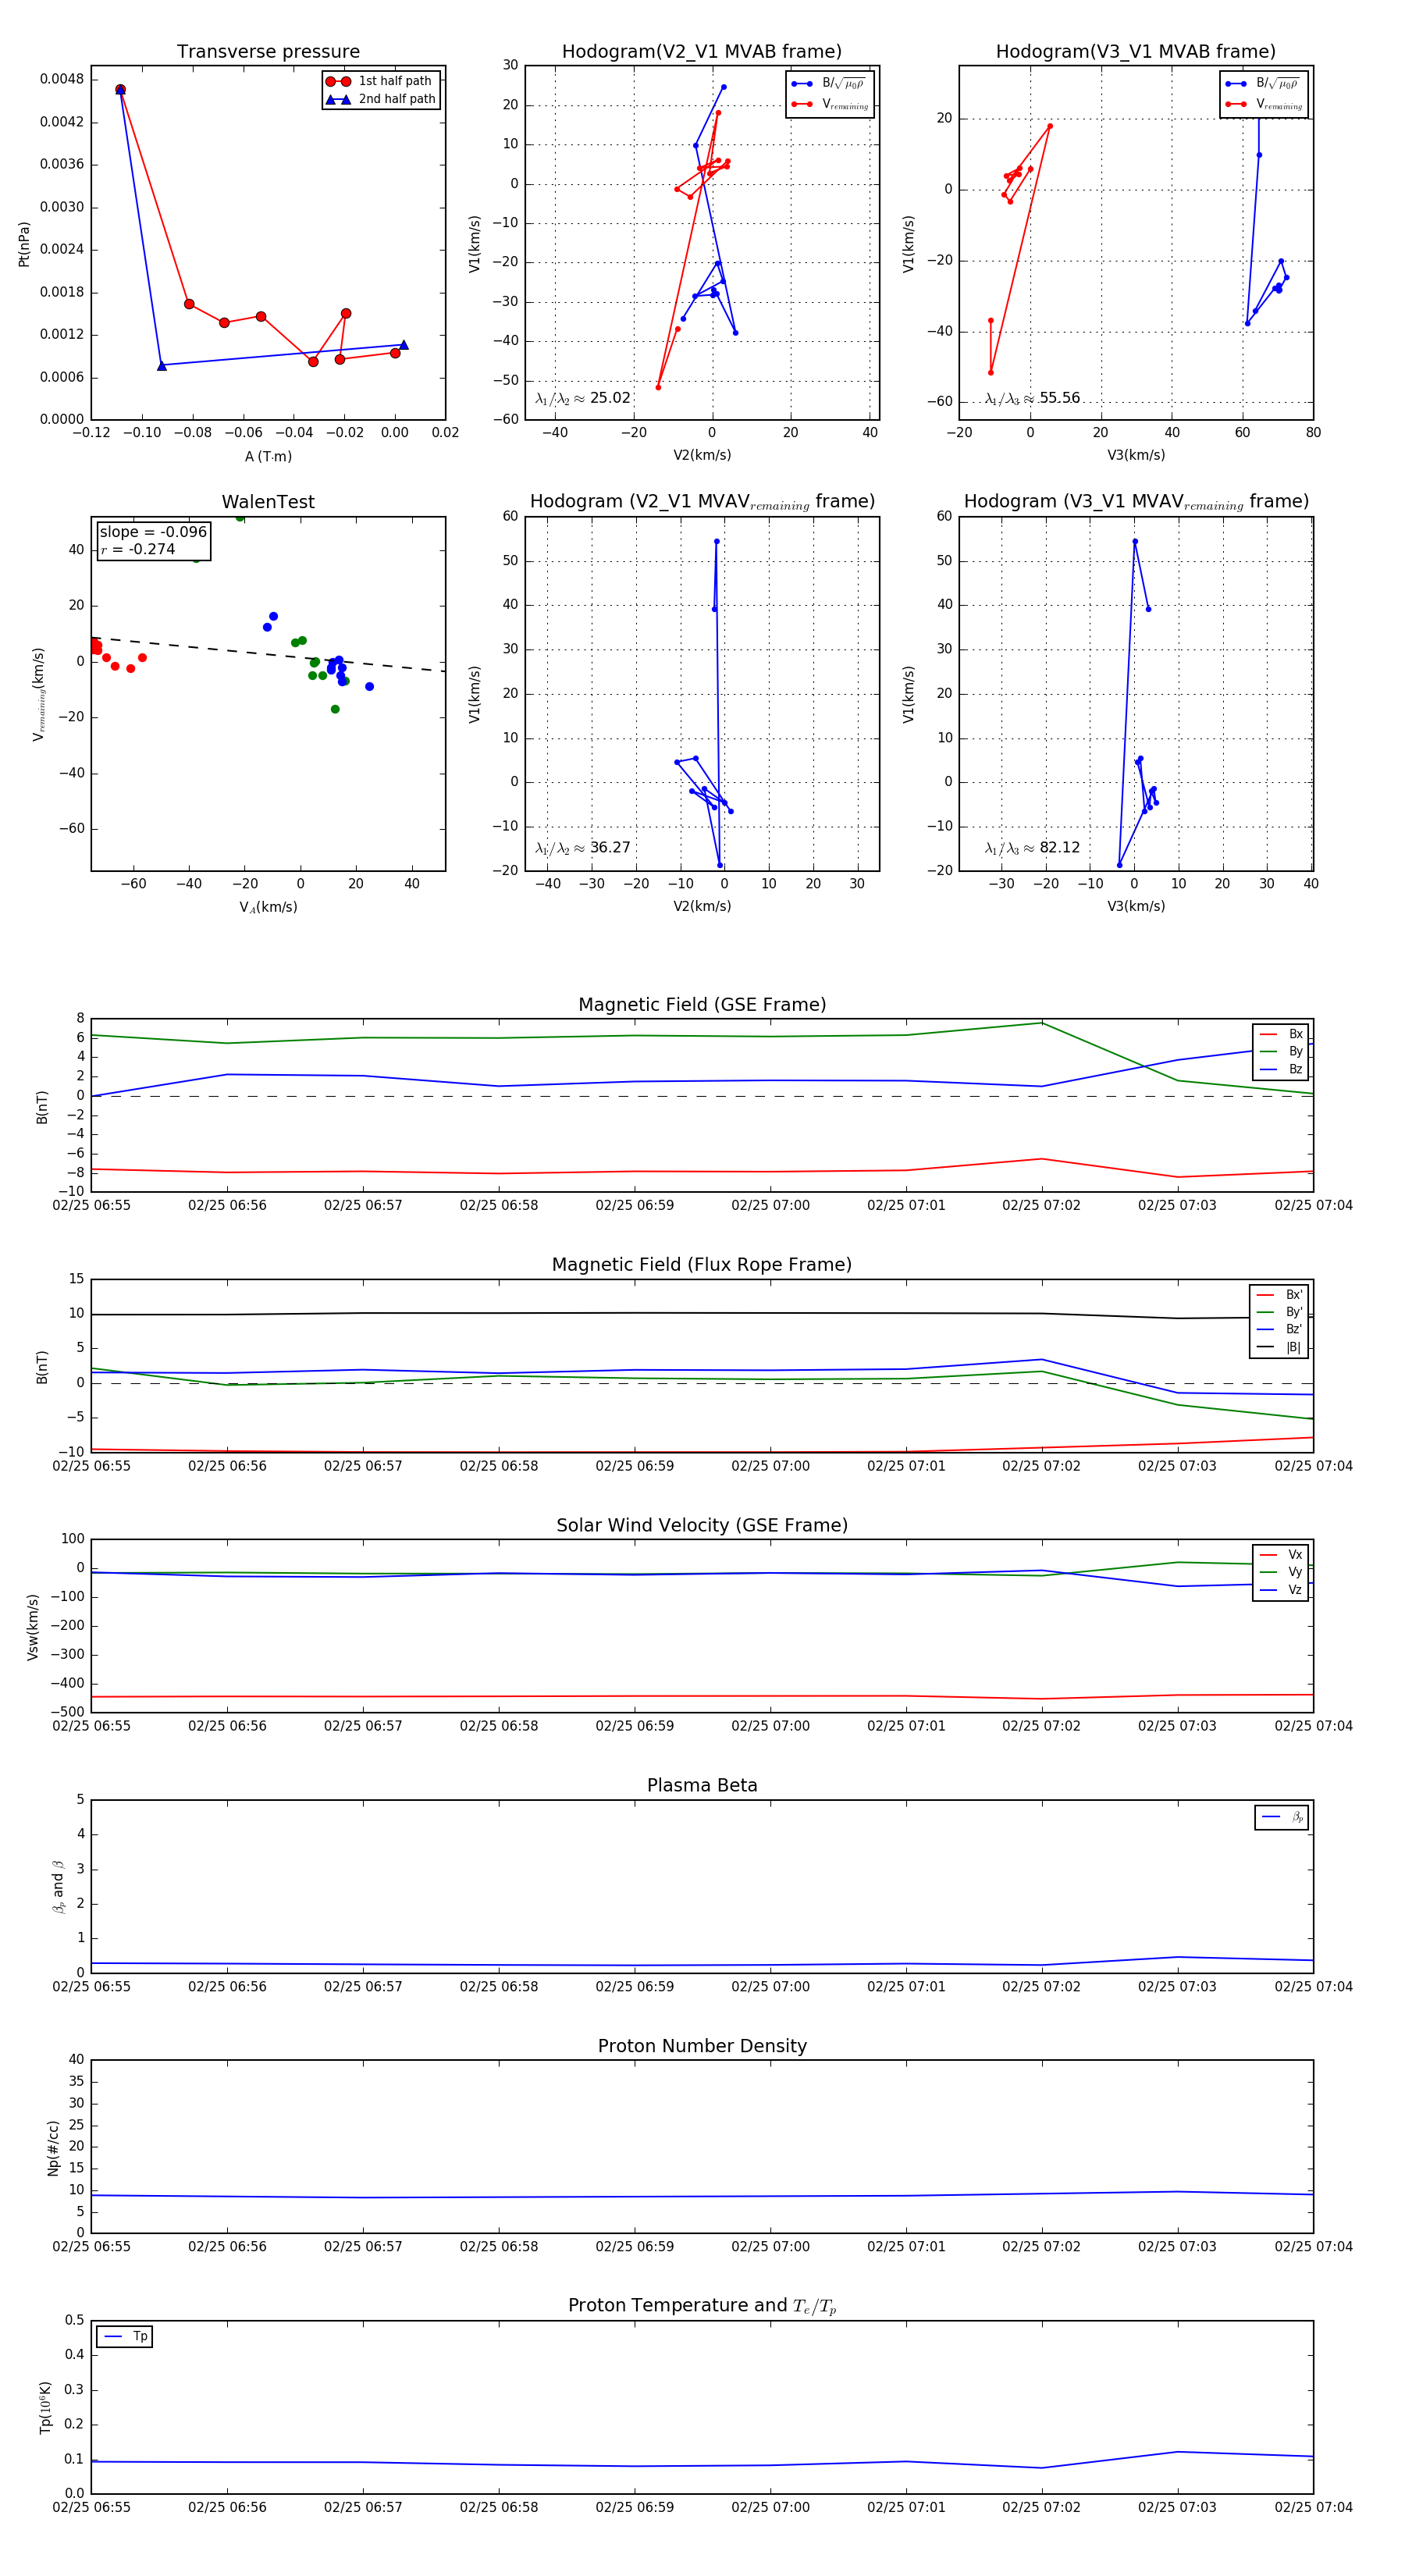Select the Vx legend entry

(x=1281, y=1555)
